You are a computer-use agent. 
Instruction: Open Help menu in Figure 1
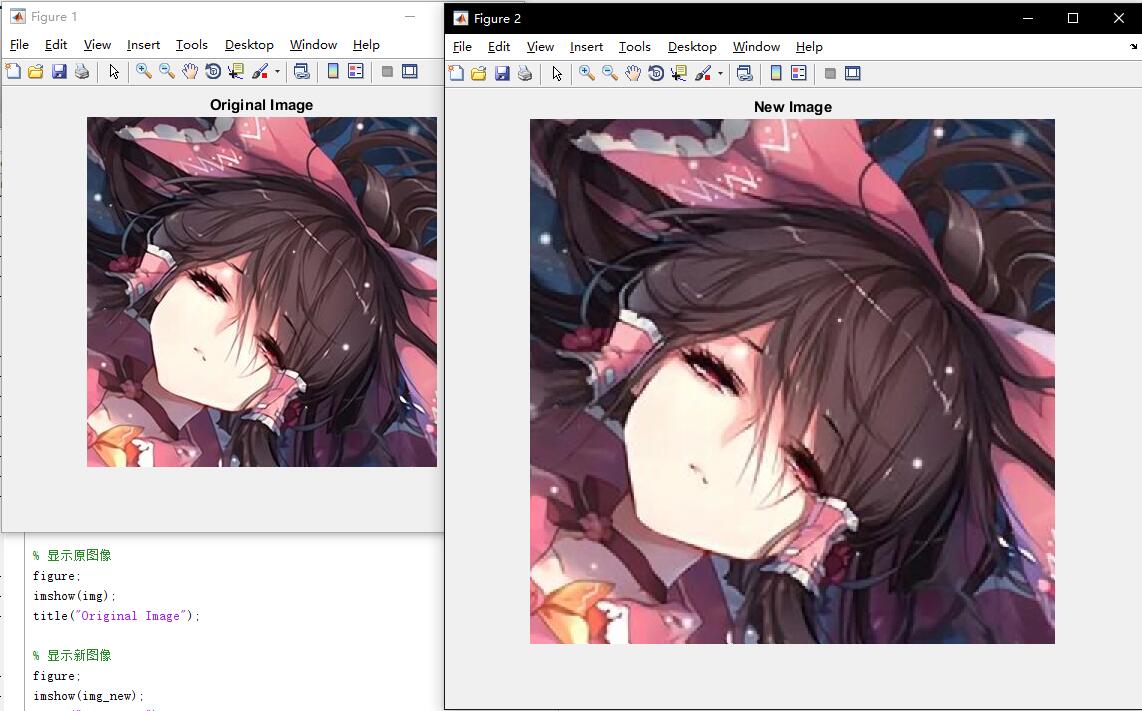click(366, 44)
